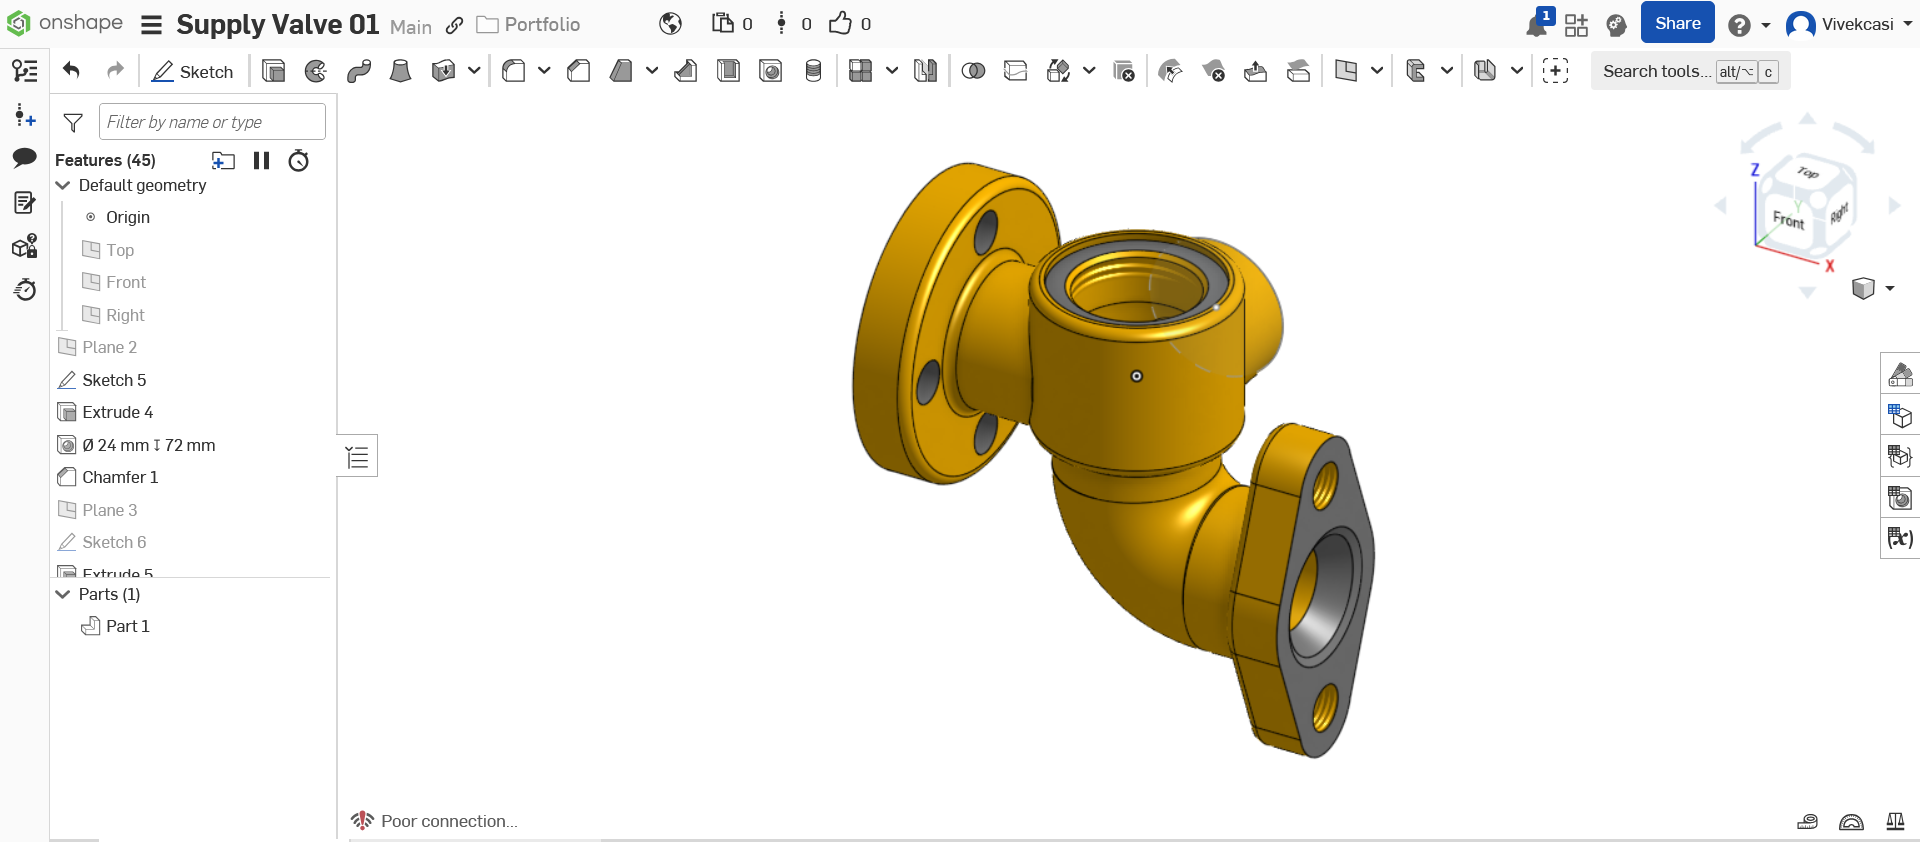1920x842 pixels.
Task: Open the Draft tool dropdown arrow
Action: coord(652,71)
